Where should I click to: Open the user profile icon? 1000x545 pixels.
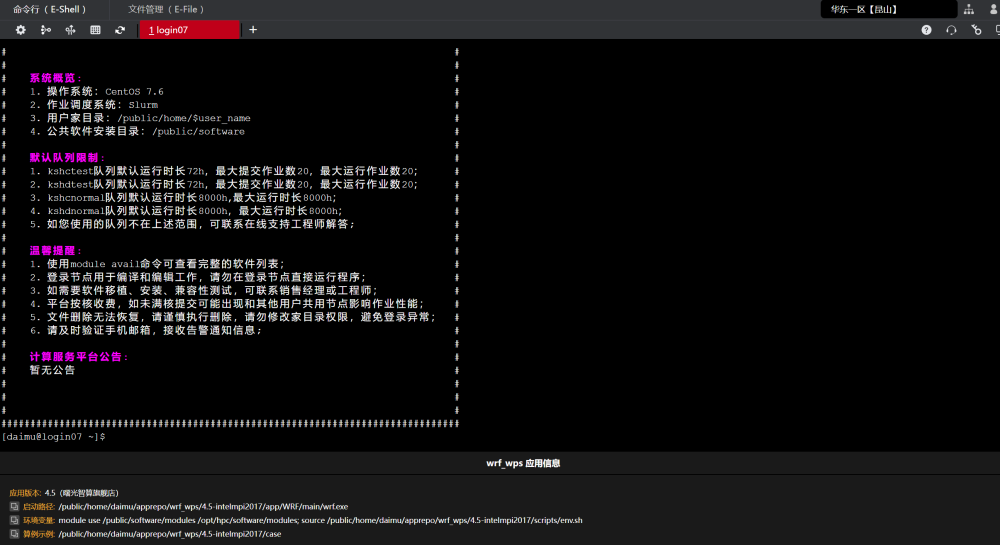(993, 9)
